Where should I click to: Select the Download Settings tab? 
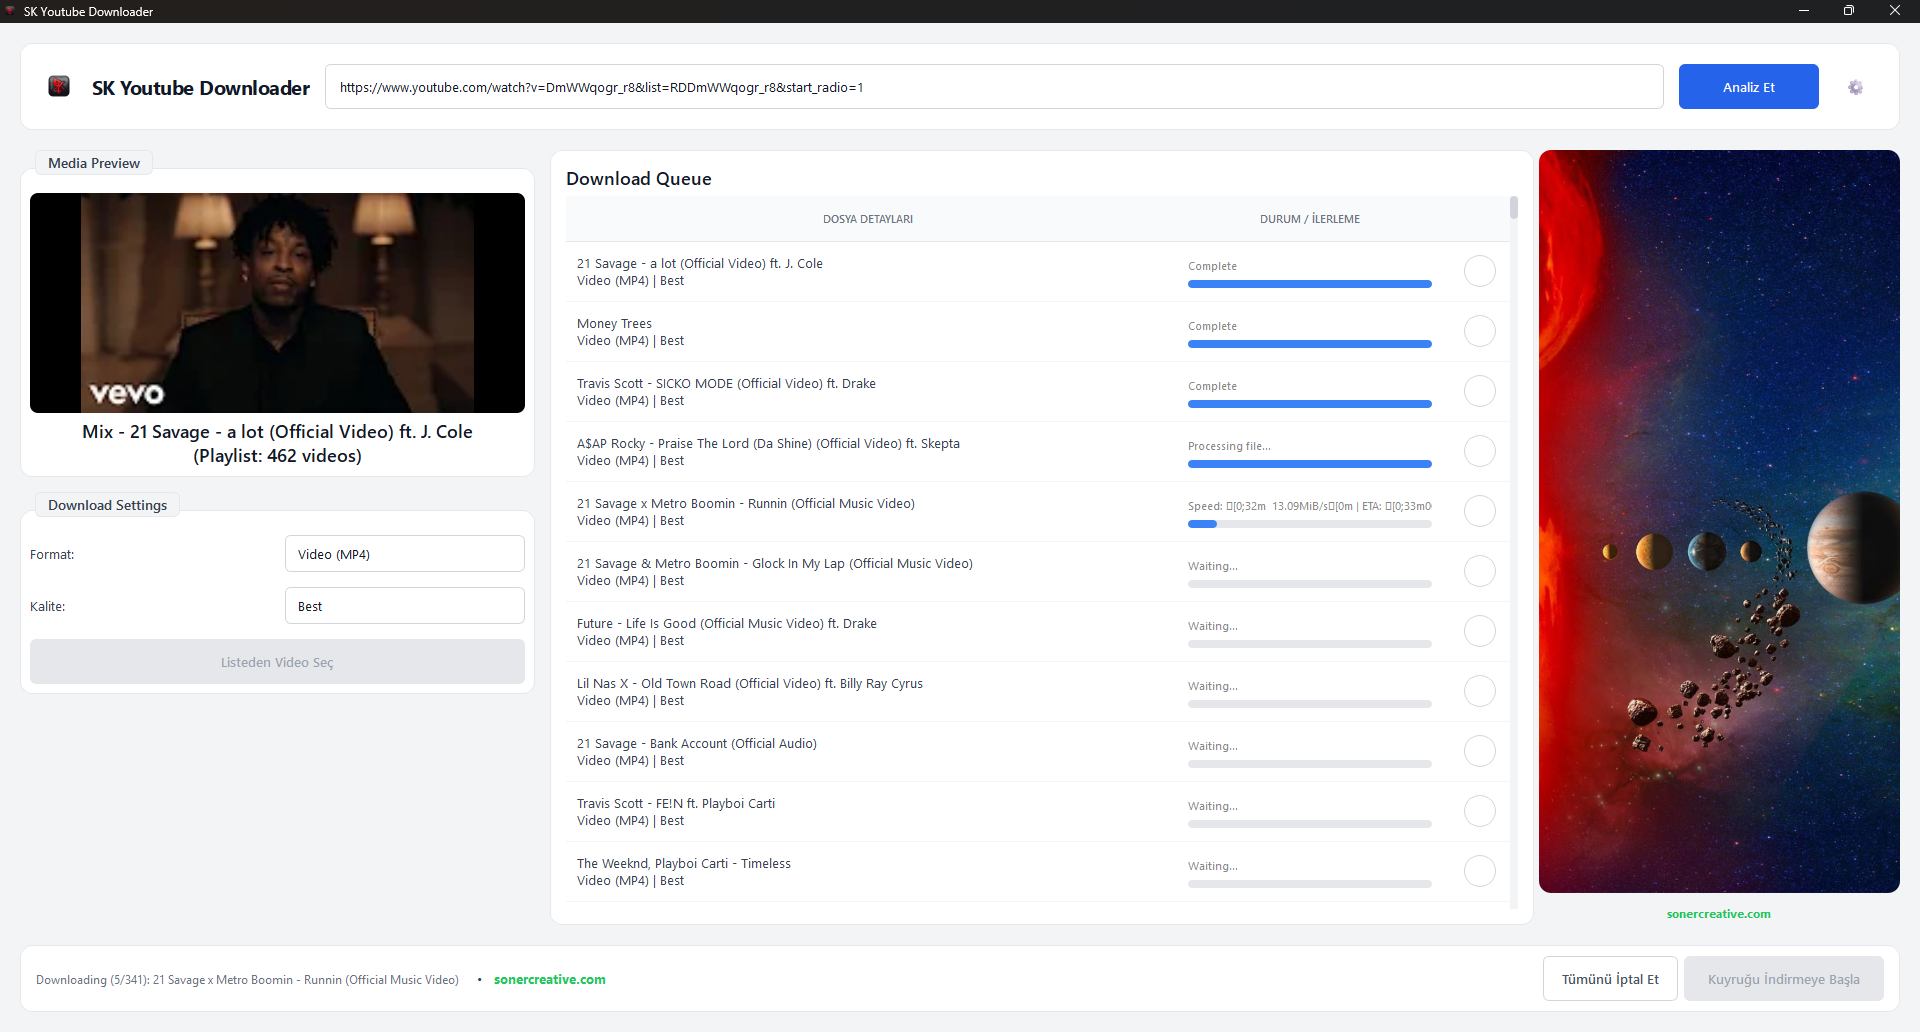tap(106, 504)
